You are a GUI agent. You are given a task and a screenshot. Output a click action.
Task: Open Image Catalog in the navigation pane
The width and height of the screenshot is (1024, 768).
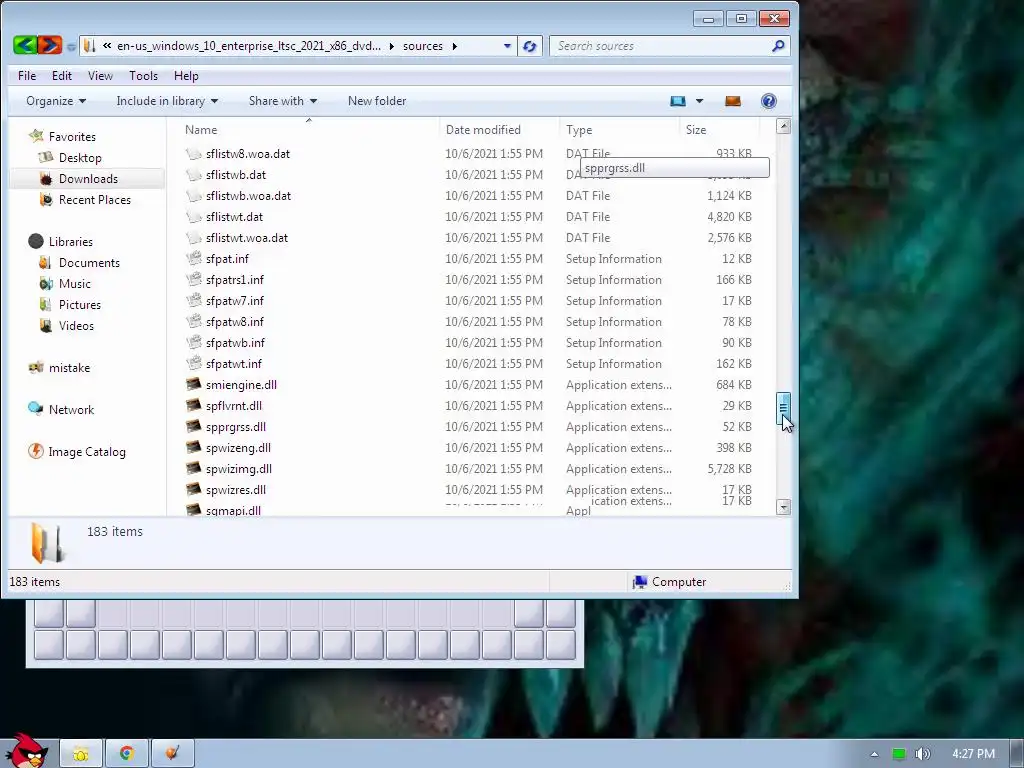(87, 451)
